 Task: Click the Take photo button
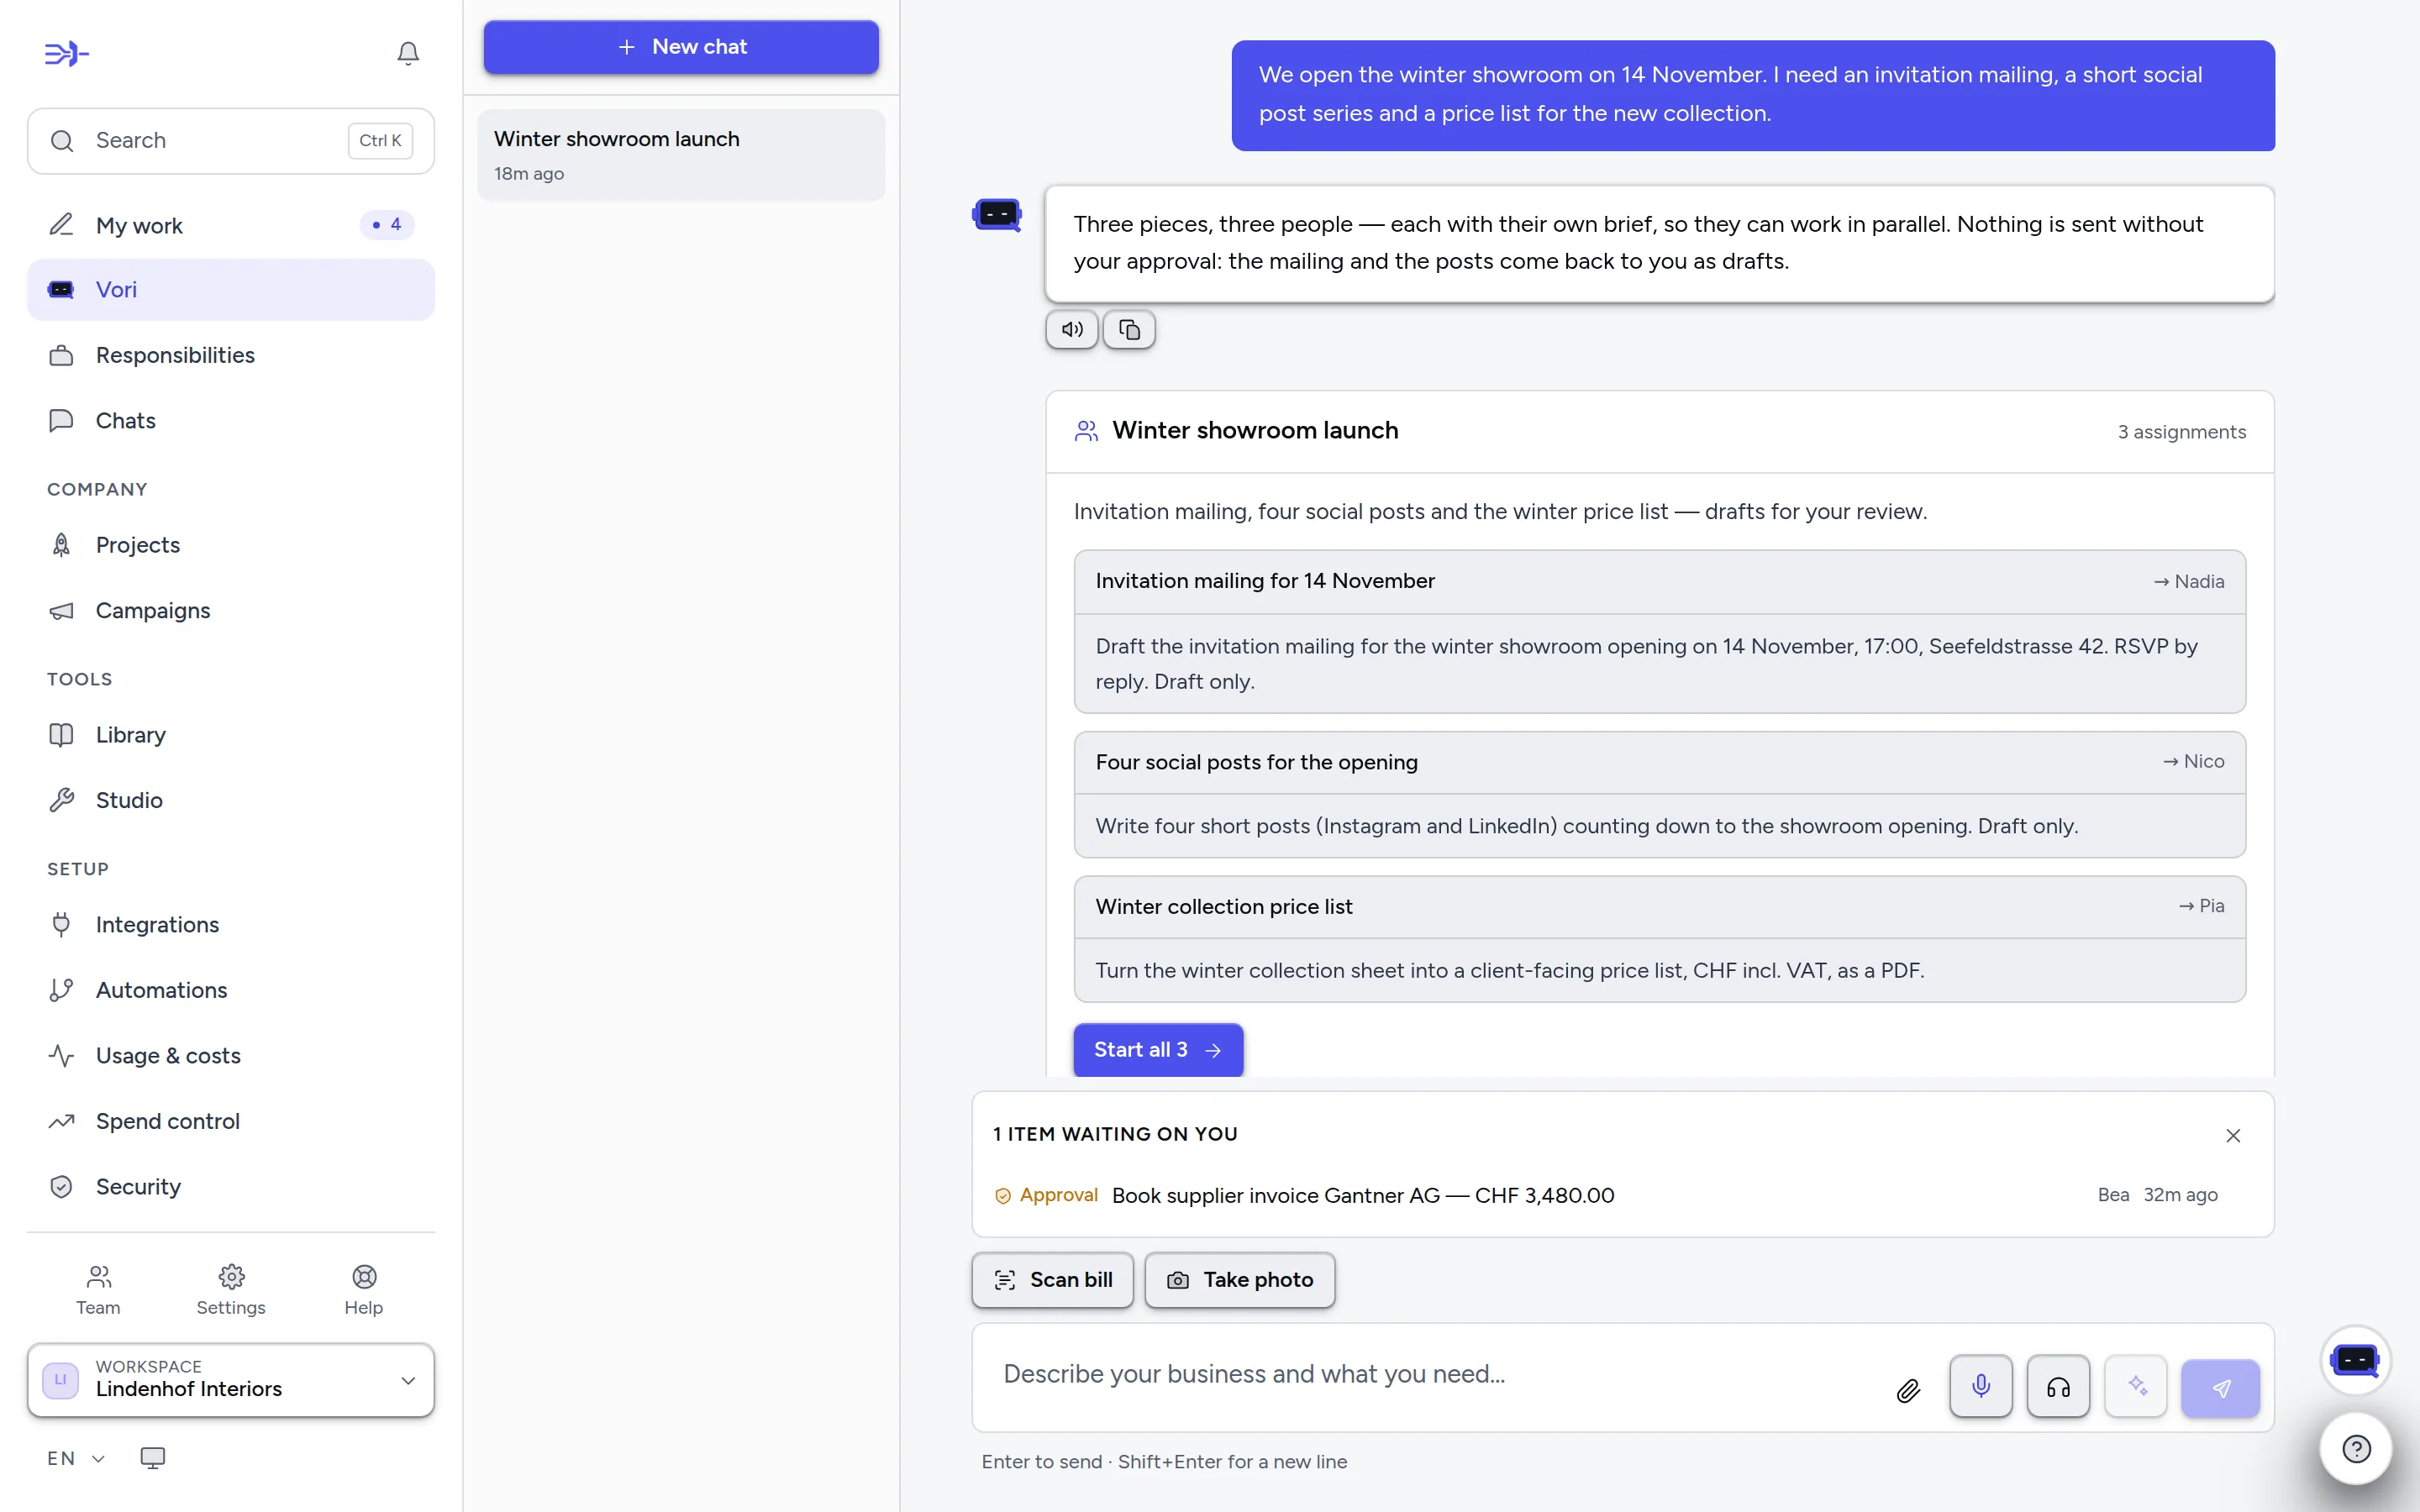click(1240, 1280)
